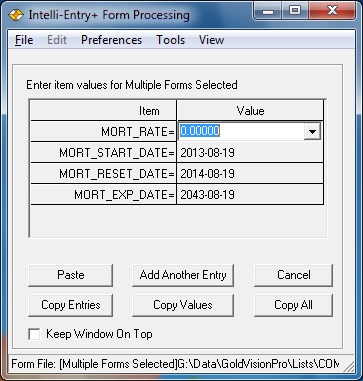The height and width of the screenshot is (381, 363).
Task: Click the MORT_RATE value field 0.00000
Action: point(241,131)
